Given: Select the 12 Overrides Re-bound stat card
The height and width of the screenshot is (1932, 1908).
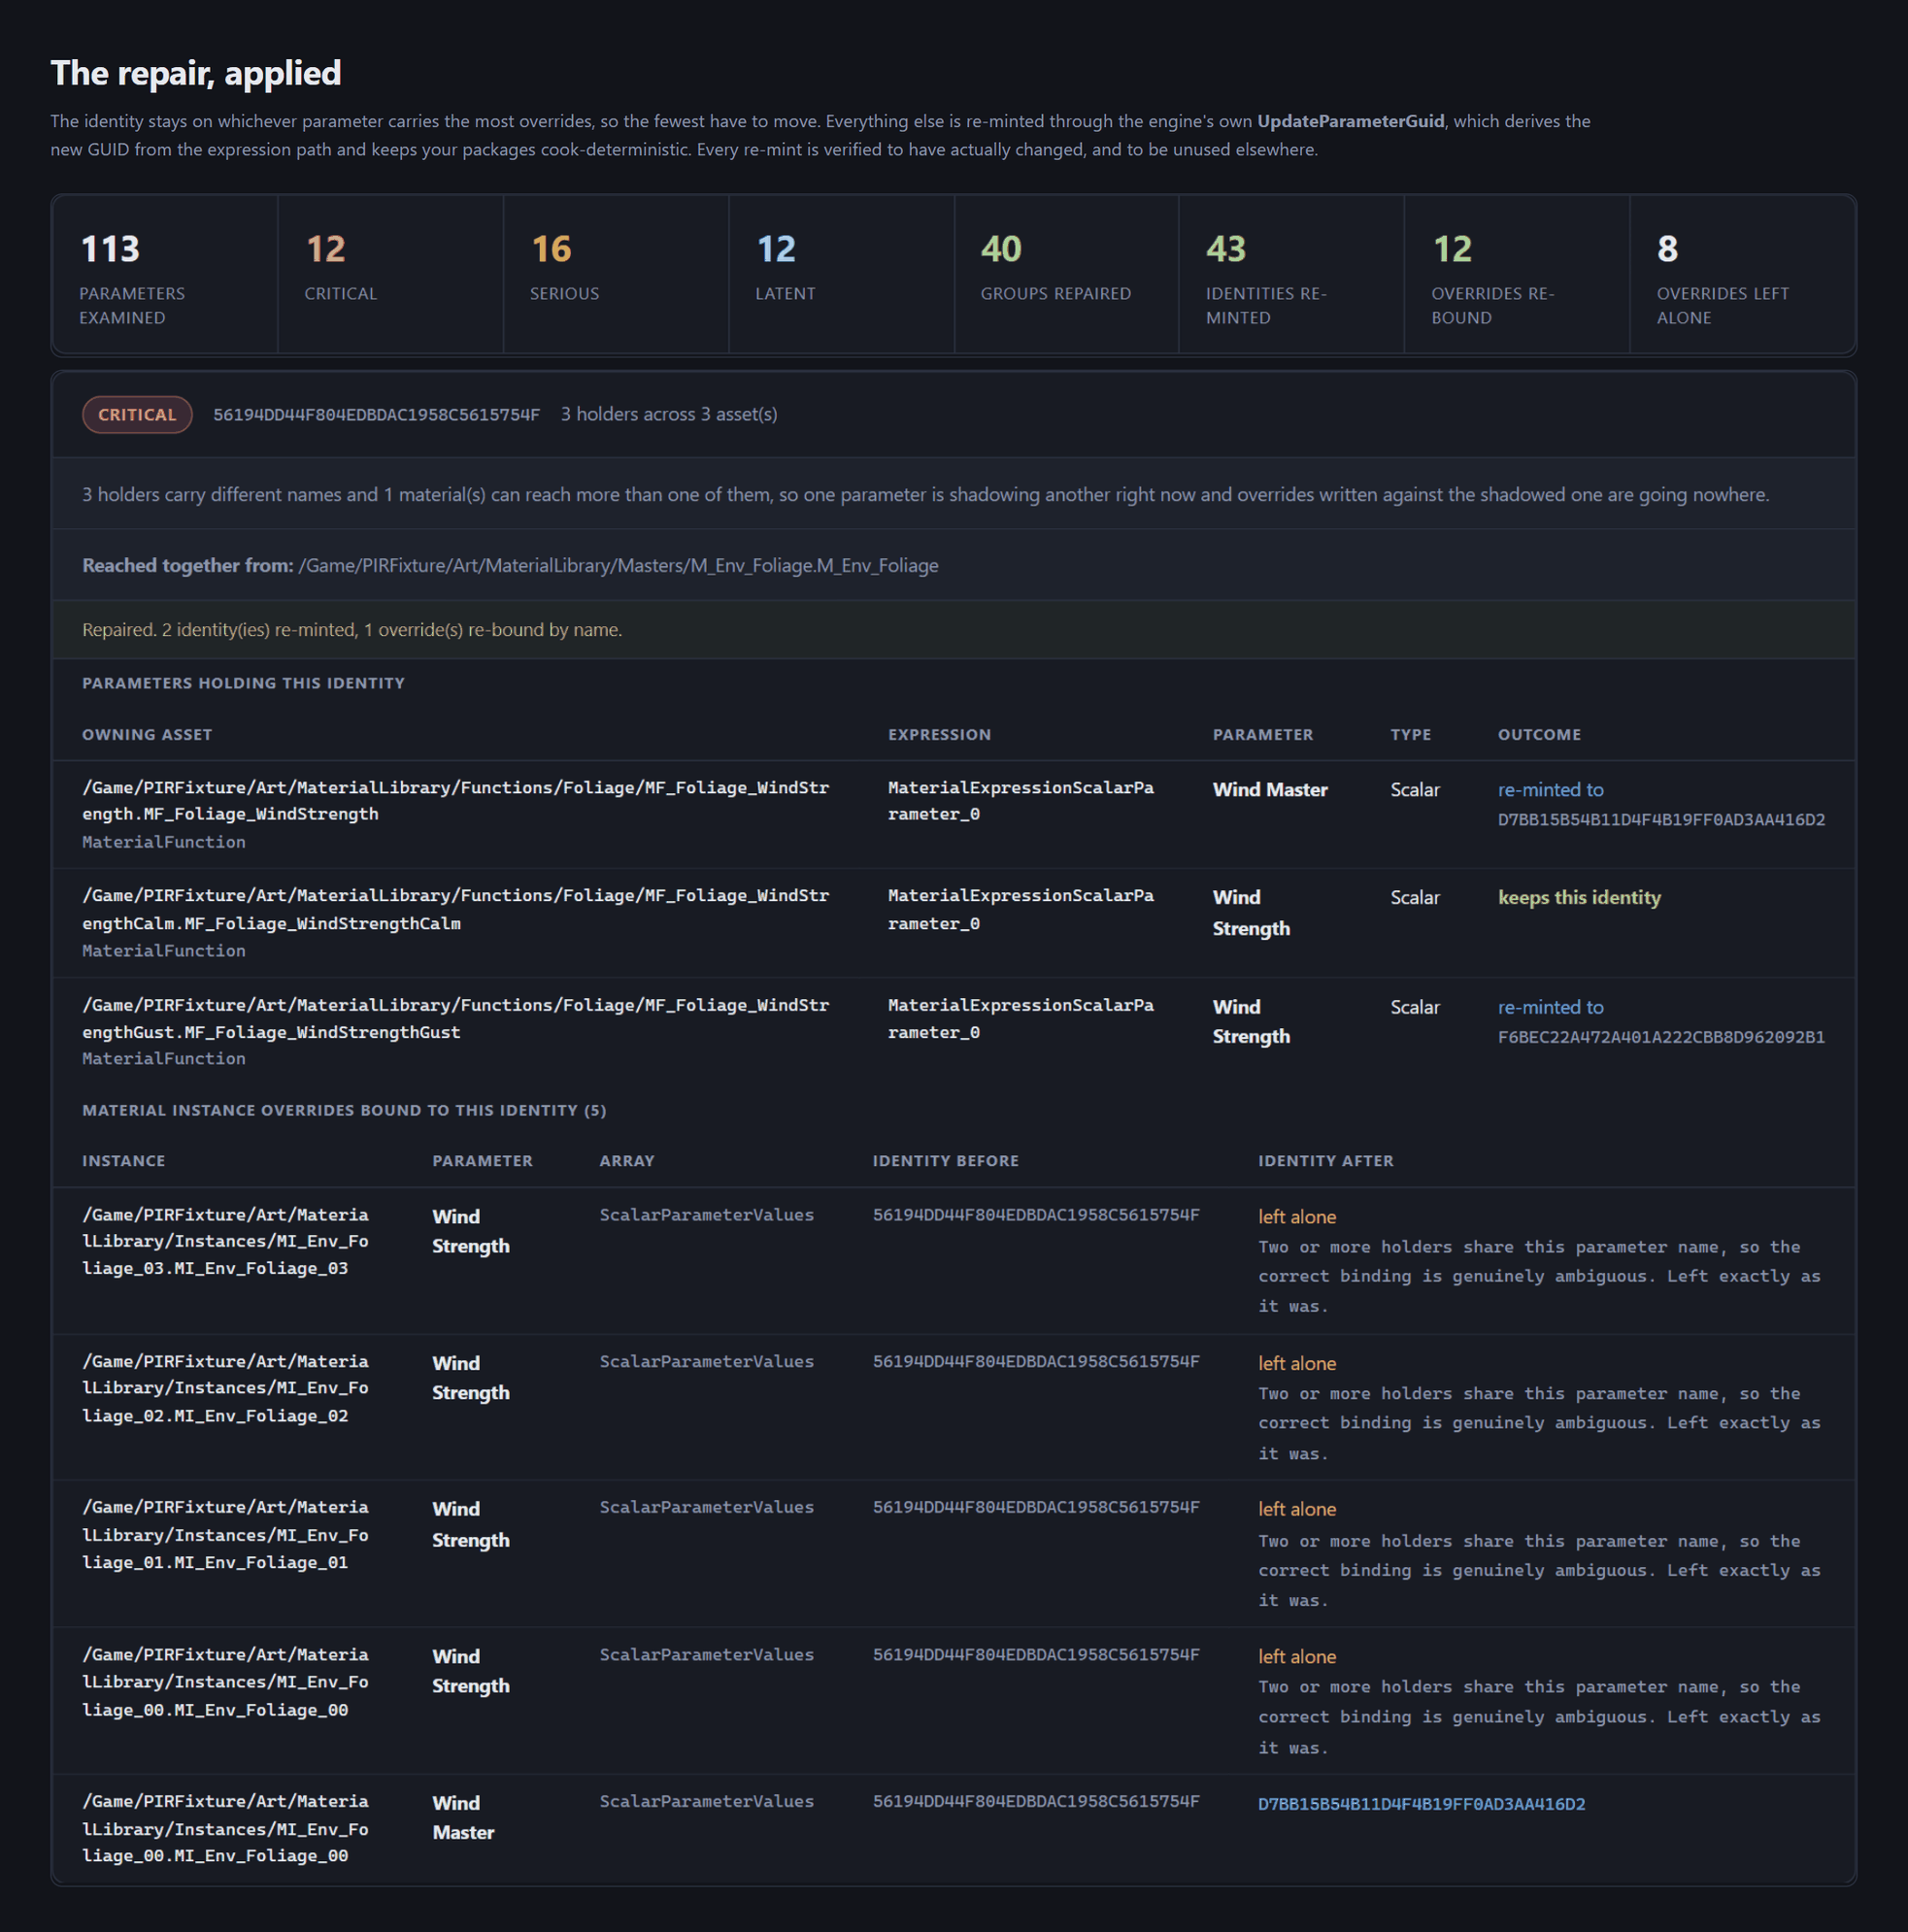Looking at the screenshot, I should coord(1517,275).
